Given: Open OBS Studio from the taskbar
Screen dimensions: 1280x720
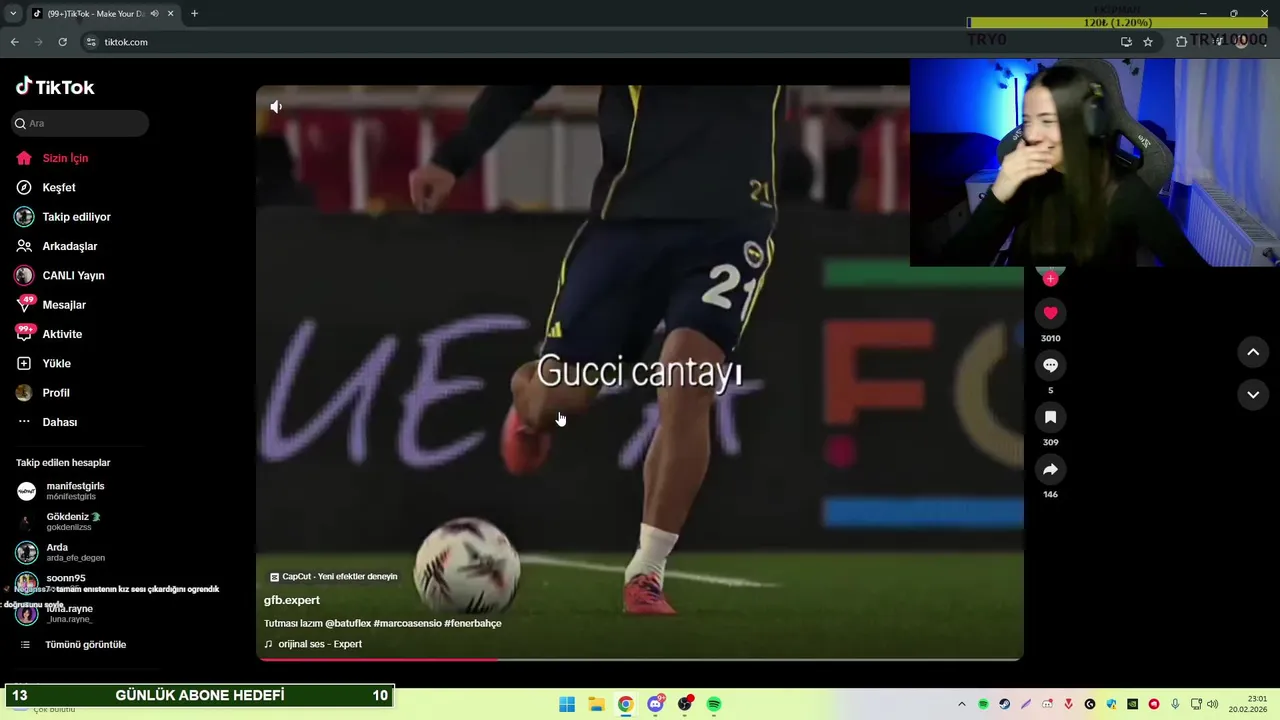Looking at the screenshot, I should tap(685, 704).
